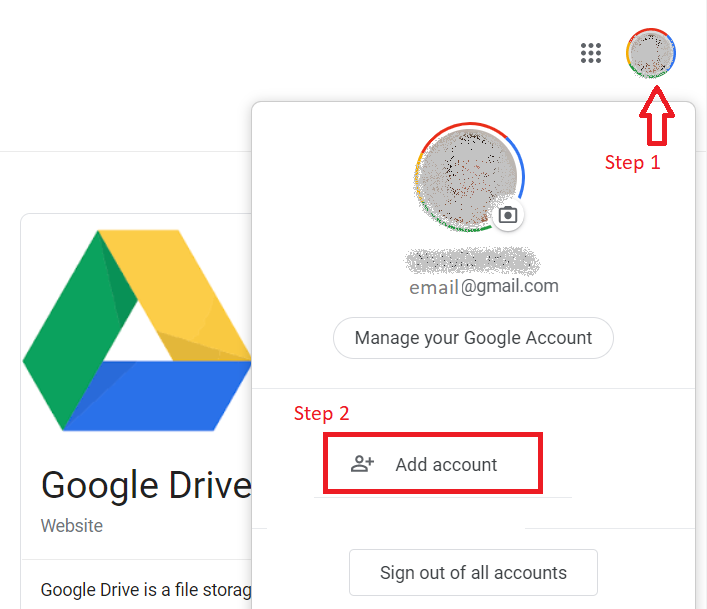Click the Google Drive triangle logo
707x609 pixels.
(137, 330)
